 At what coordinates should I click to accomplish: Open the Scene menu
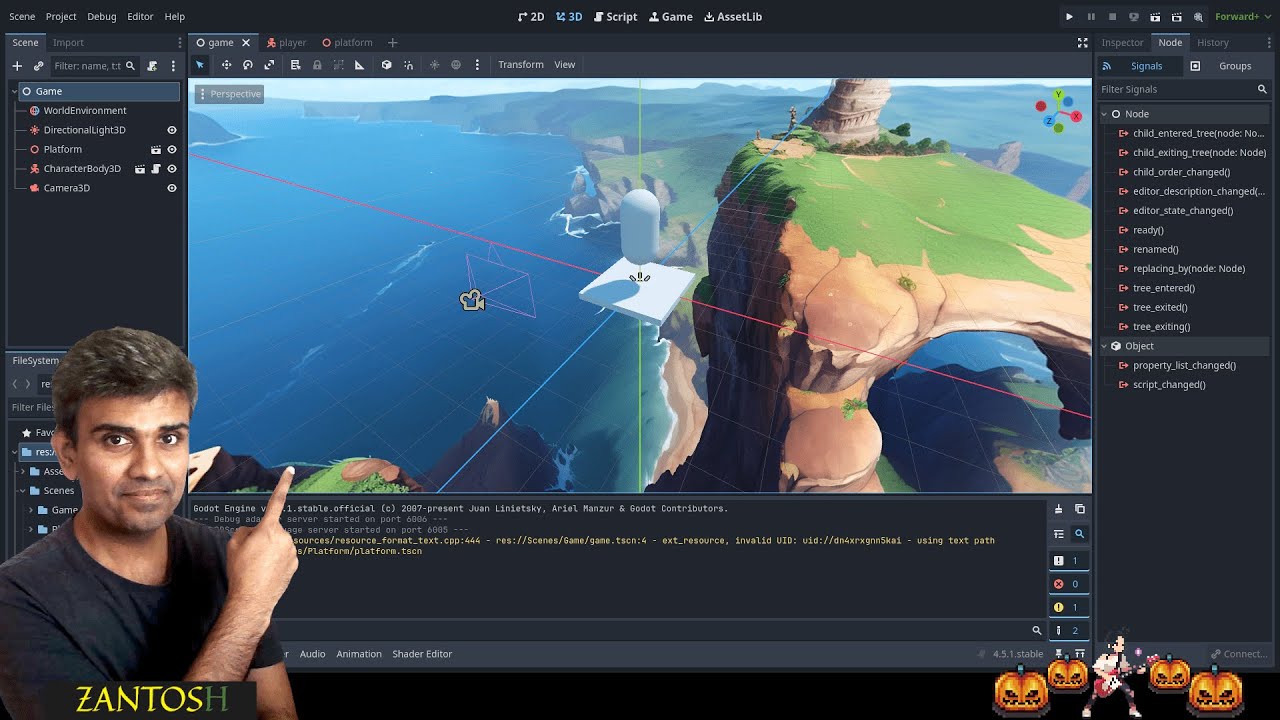tap(22, 17)
